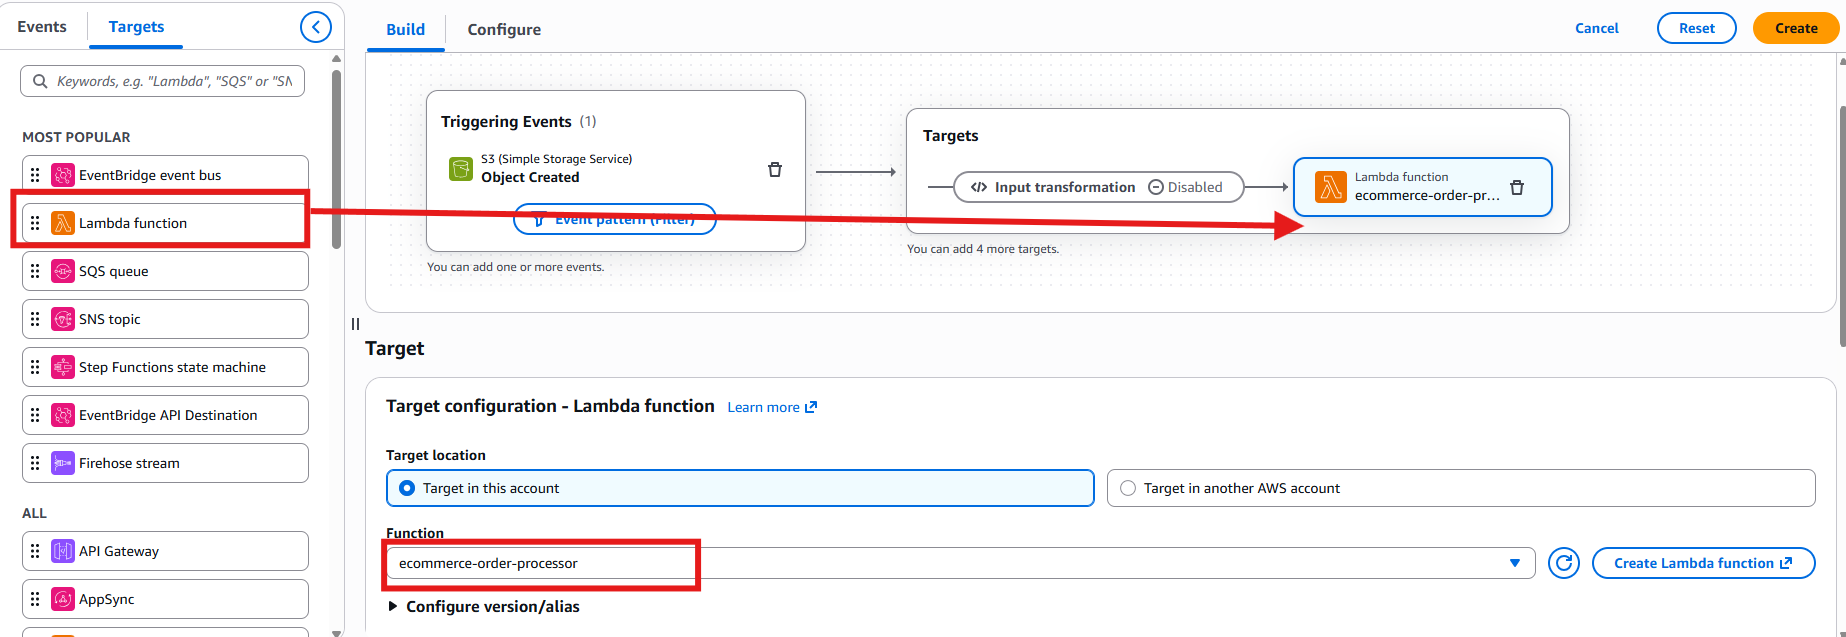1846x637 pixels.
Task: Select Target in this account radio
Action: pyautogui.click(x=407, y=488)
